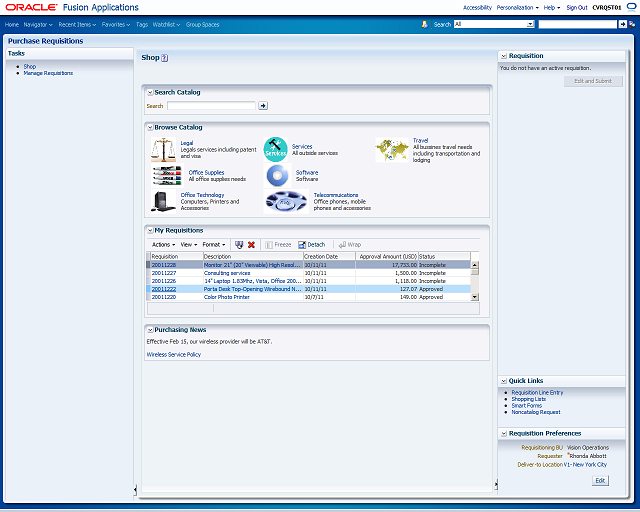Click the Search Catalog go arrow
Viewport: 640px width, 512px height.
(x=263, y=106)
